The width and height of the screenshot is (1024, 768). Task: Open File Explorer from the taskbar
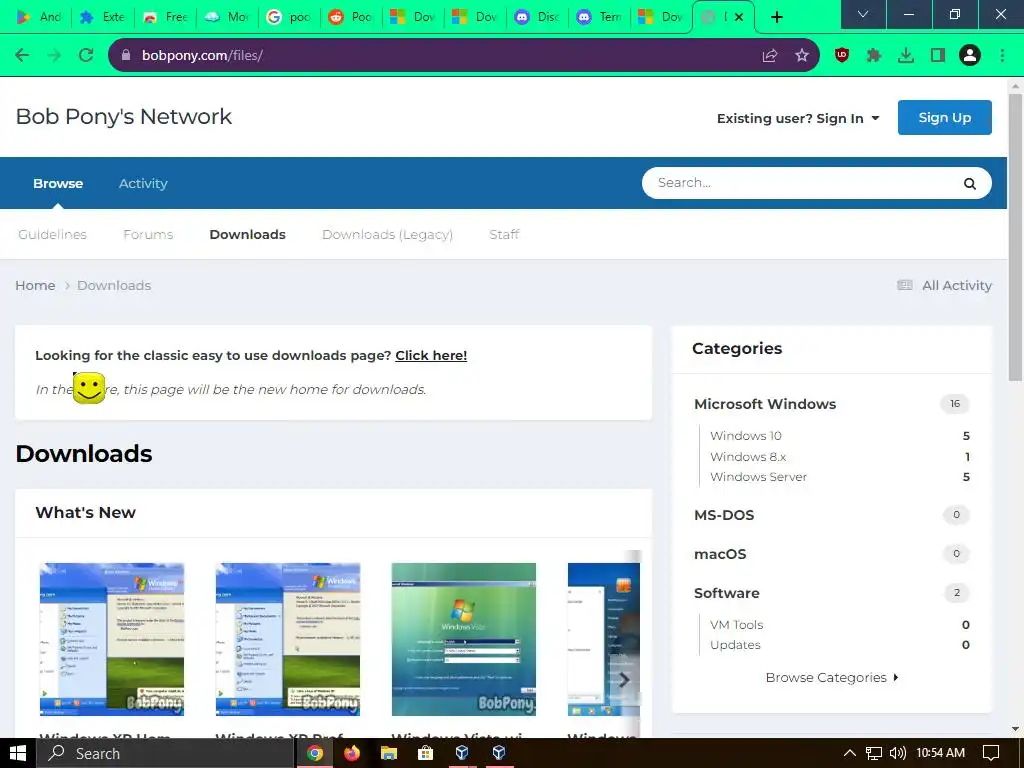click(389, 753)
